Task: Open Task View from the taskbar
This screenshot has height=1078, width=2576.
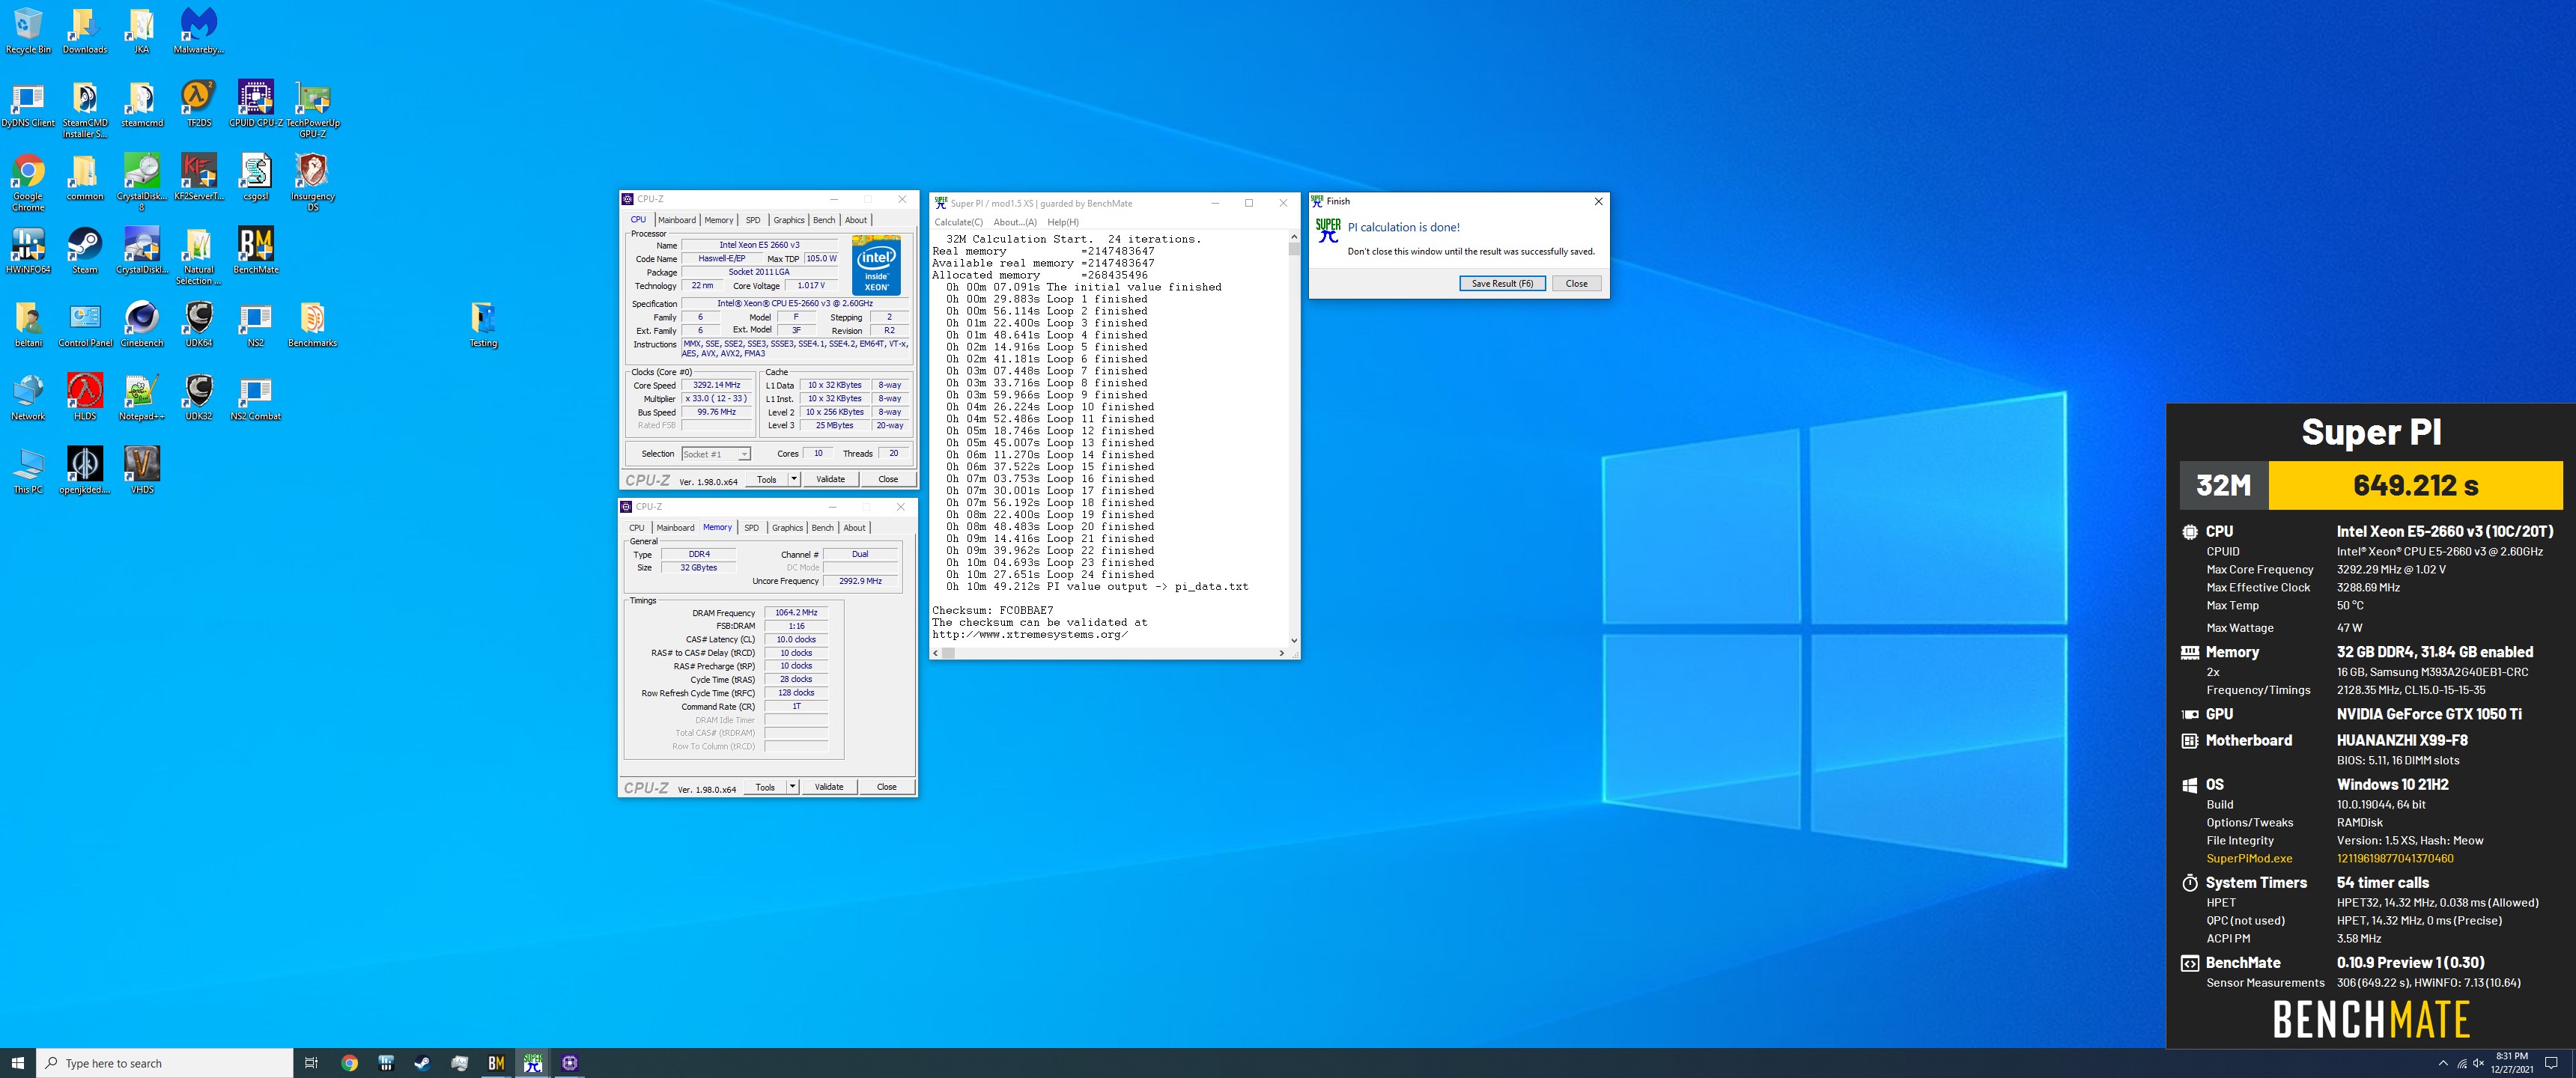Action: [x=311, y=1063]
